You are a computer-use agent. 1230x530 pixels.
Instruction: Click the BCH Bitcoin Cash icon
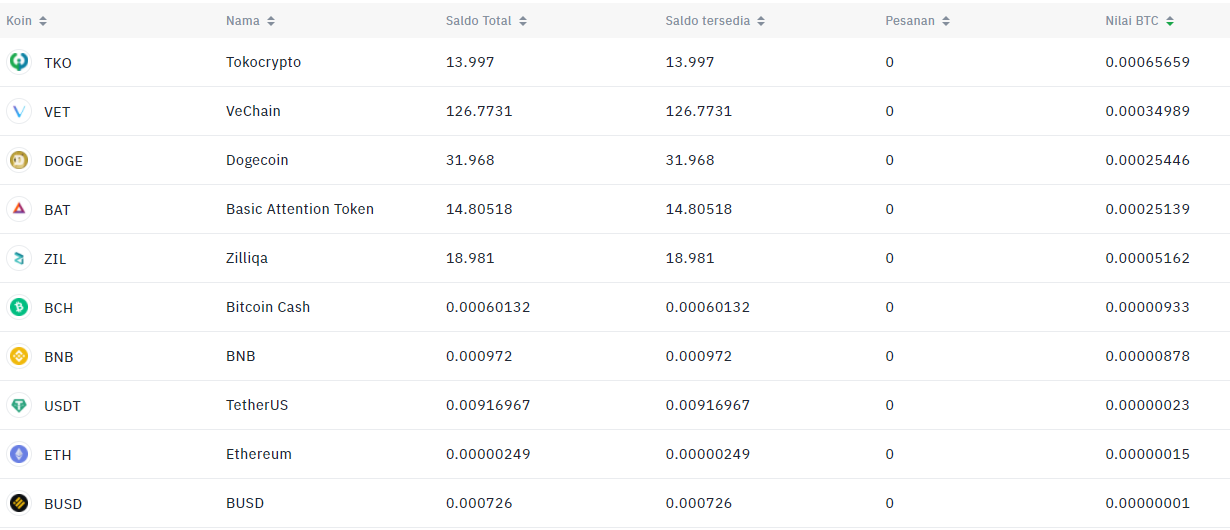(18, 307)
